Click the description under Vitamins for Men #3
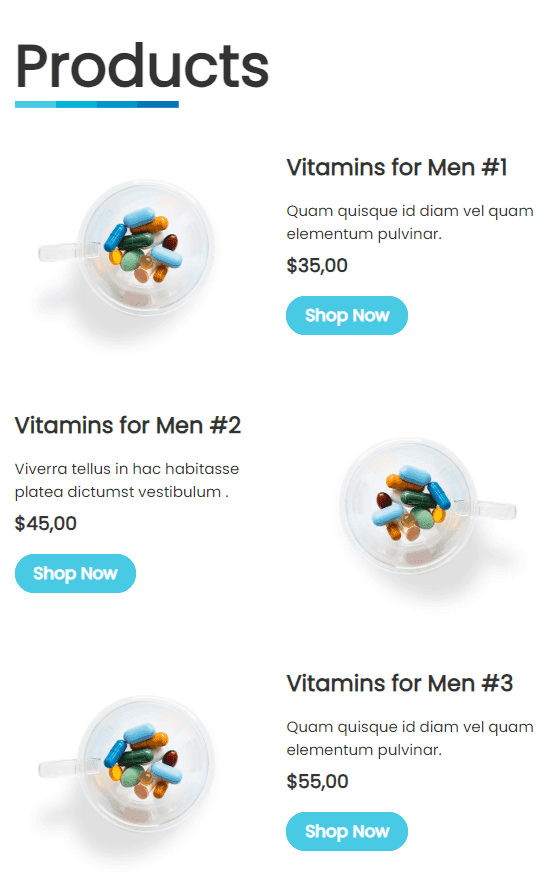552x894 pixels. pos(410,738)
